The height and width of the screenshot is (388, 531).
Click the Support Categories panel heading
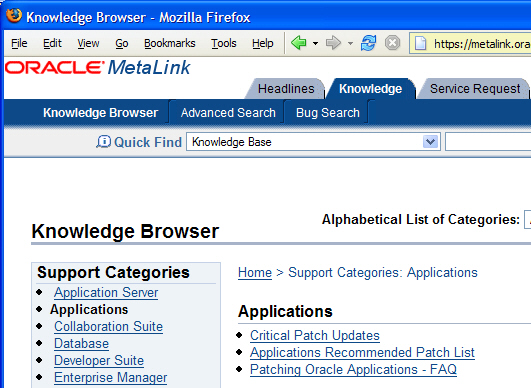[113, 272]
